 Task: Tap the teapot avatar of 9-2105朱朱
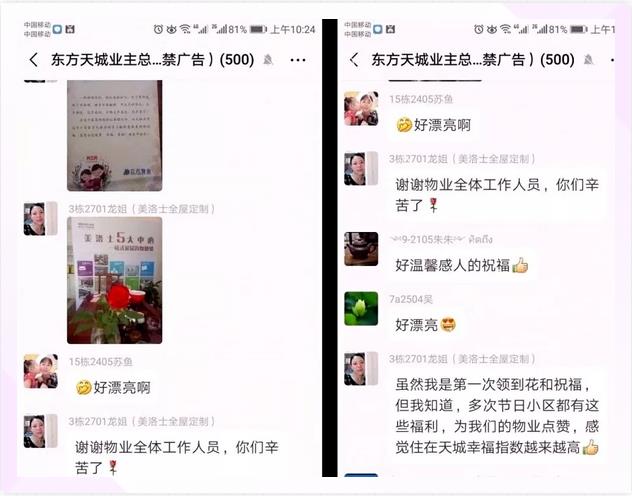[361, 249]
